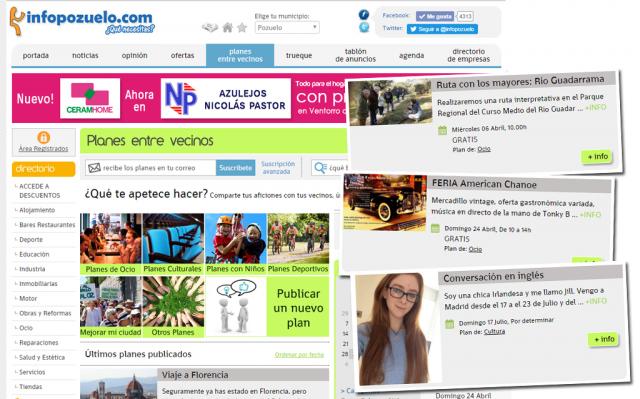The image size is (640, 399).
Task: Click the envelope icon in subscription box
Action: pyautogui.click(x=94, y=168)
